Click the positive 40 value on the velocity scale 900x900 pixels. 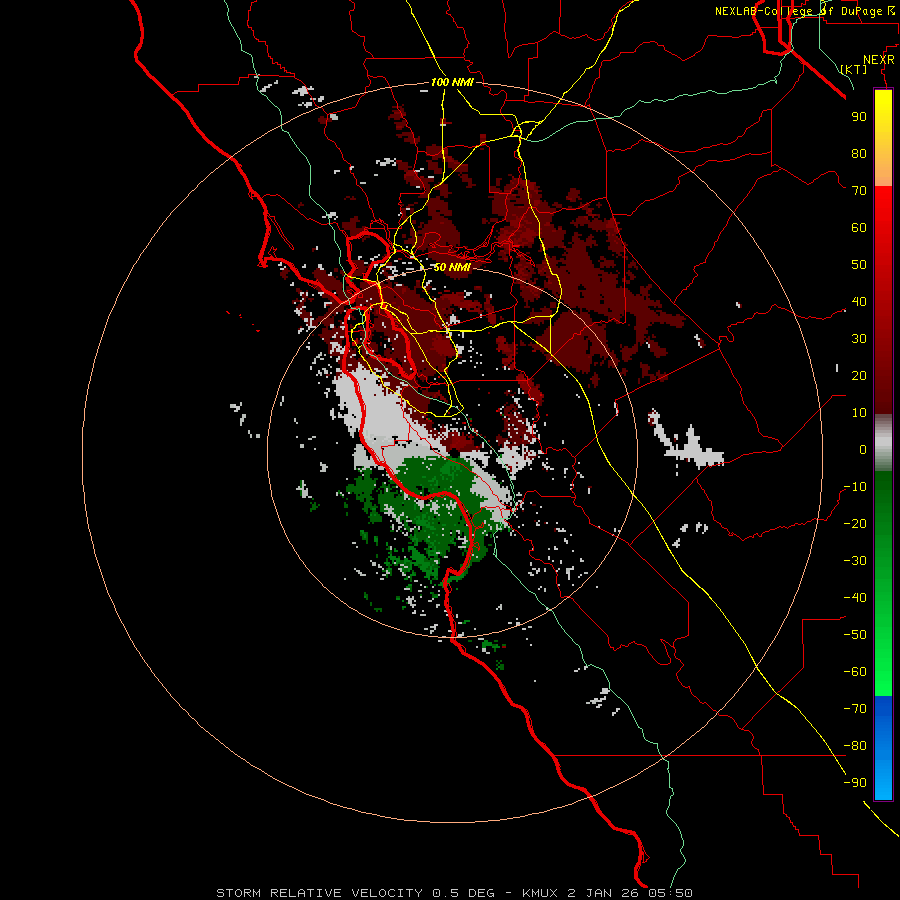pos(859,301)
